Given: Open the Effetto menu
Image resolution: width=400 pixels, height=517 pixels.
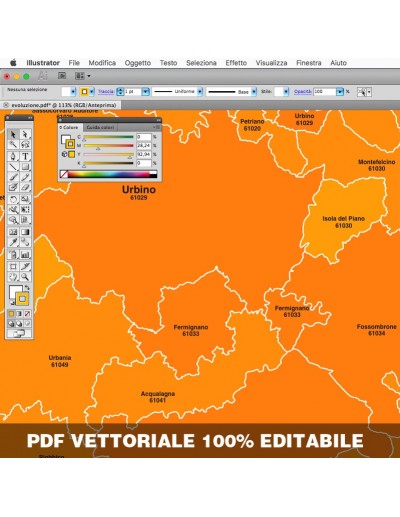Looking at the screenshot, I should click(x=236, y=63).
